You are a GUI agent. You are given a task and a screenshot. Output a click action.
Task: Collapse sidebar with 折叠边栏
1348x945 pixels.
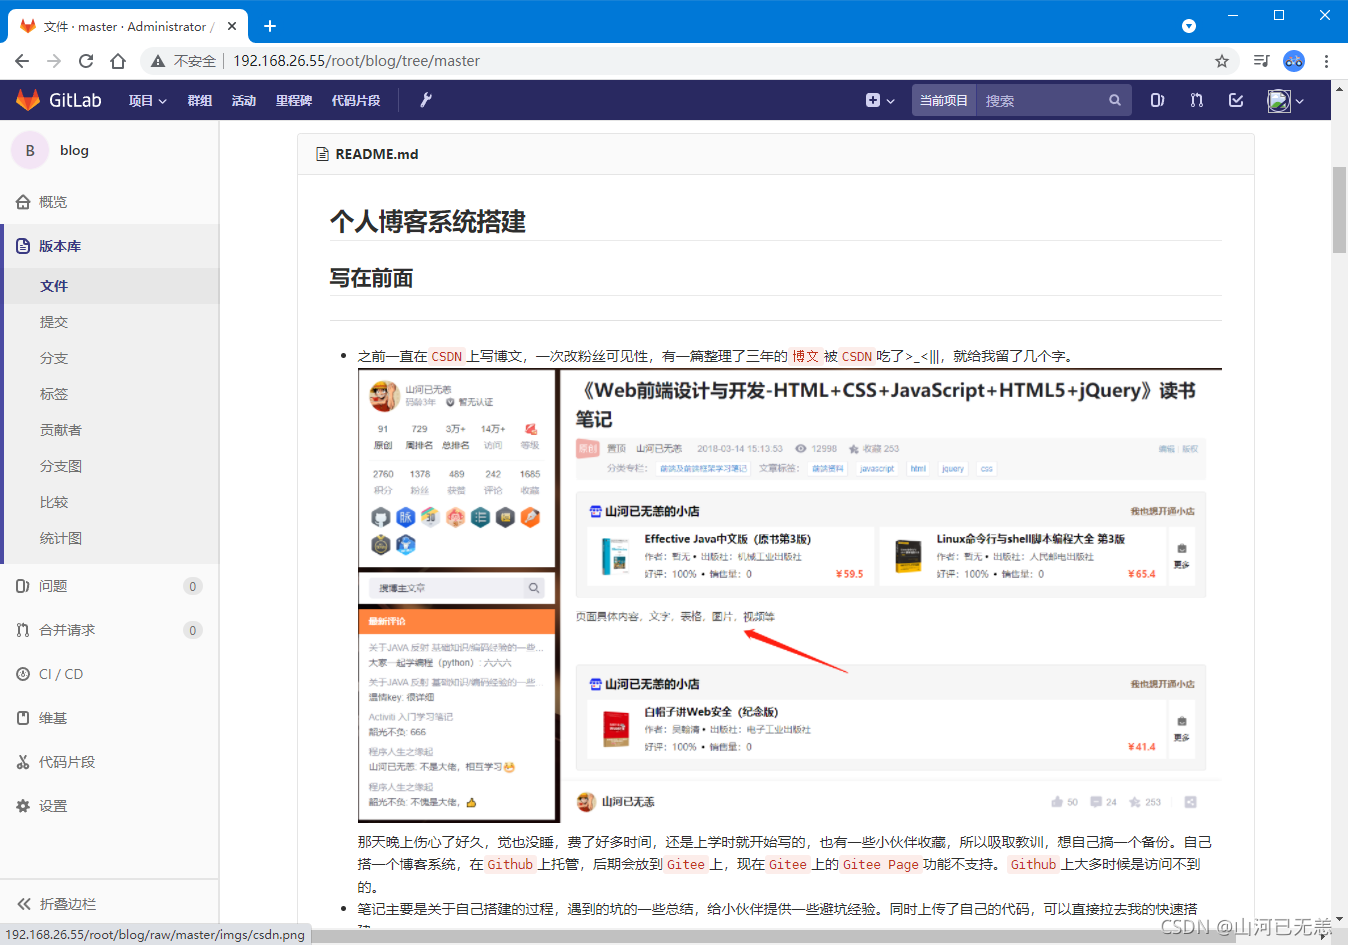tap(109, 904)
